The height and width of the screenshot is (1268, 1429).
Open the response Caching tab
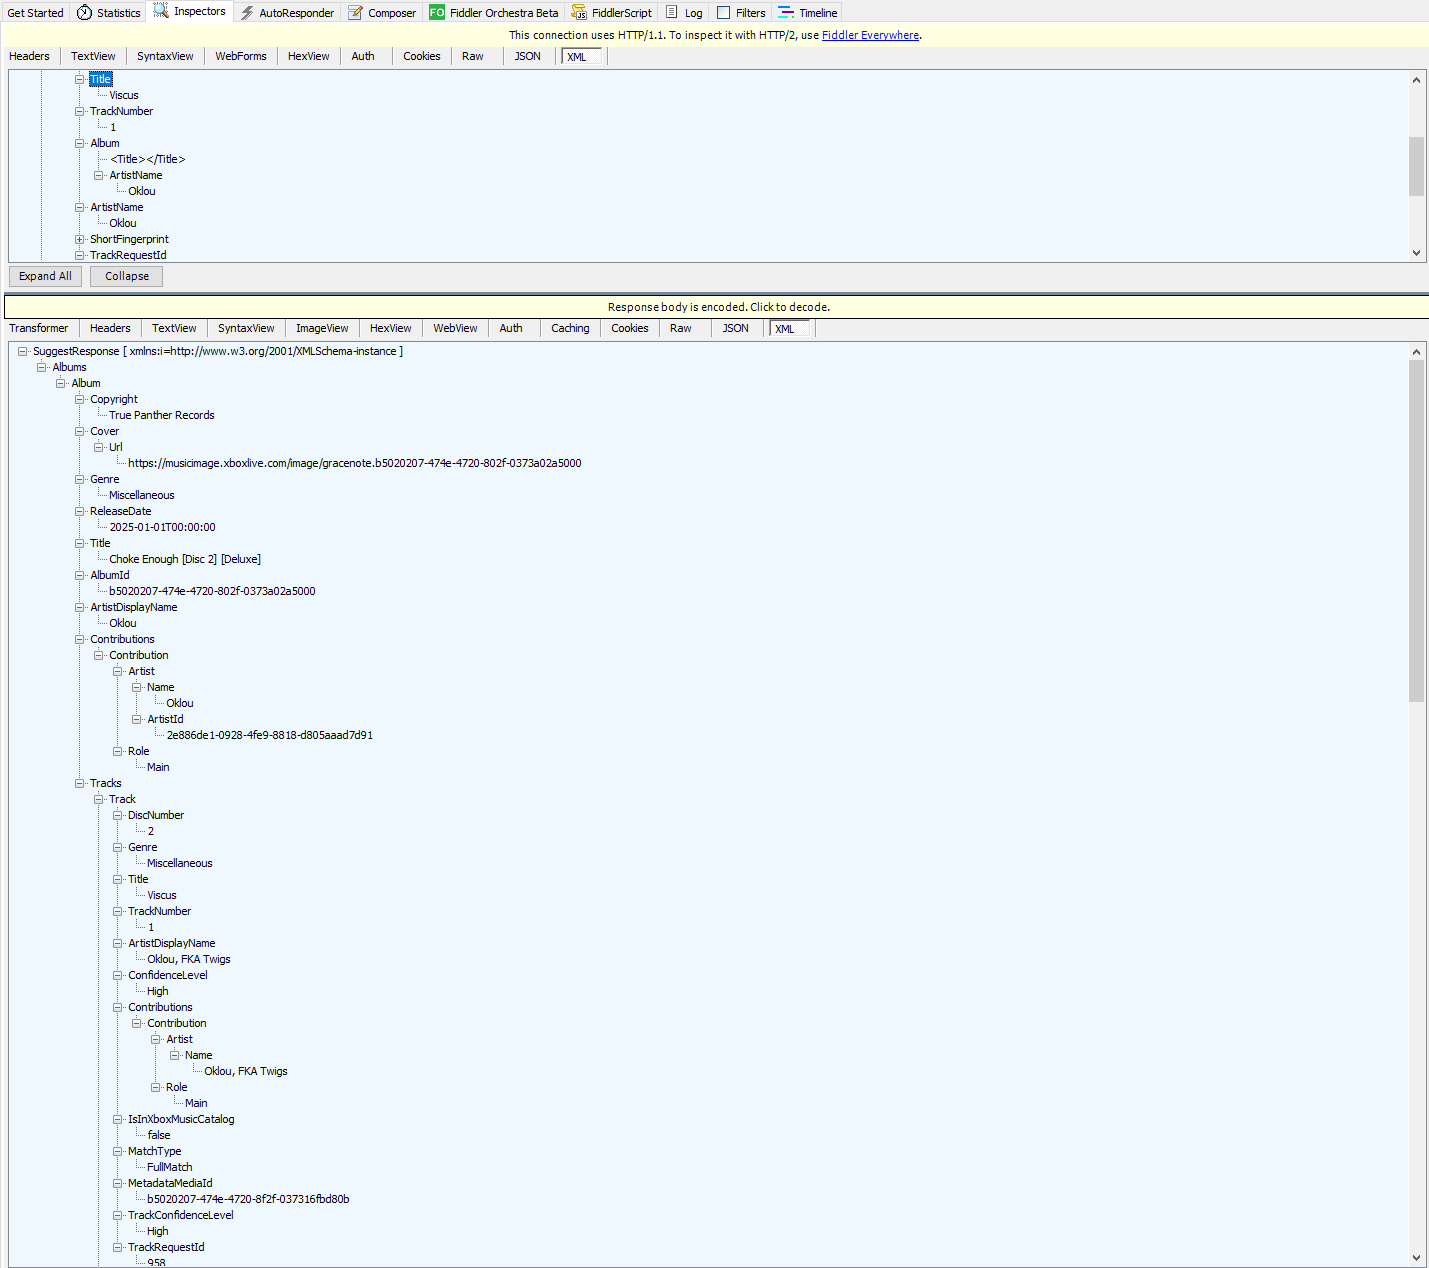pyautogui.click(x=570, y=328)
